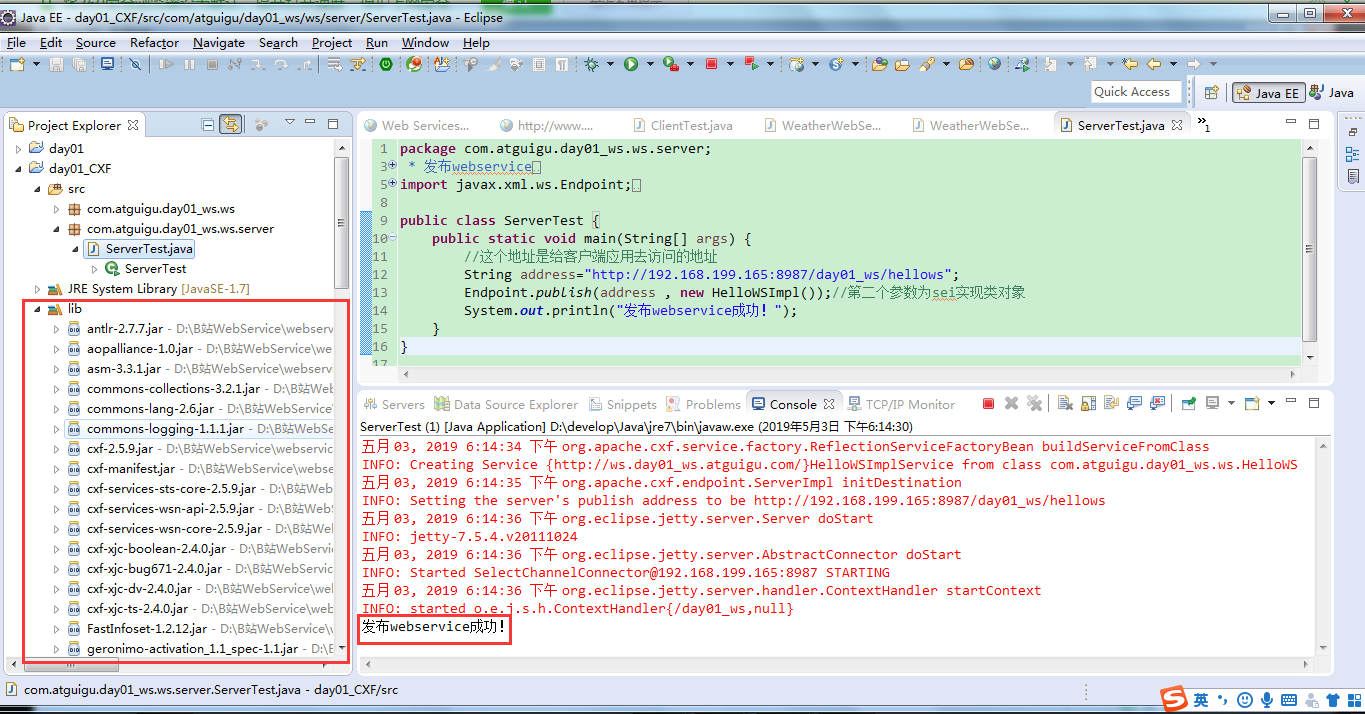Expand JRE System Library node
The image size is (1365, 714).
click(37, 288)
